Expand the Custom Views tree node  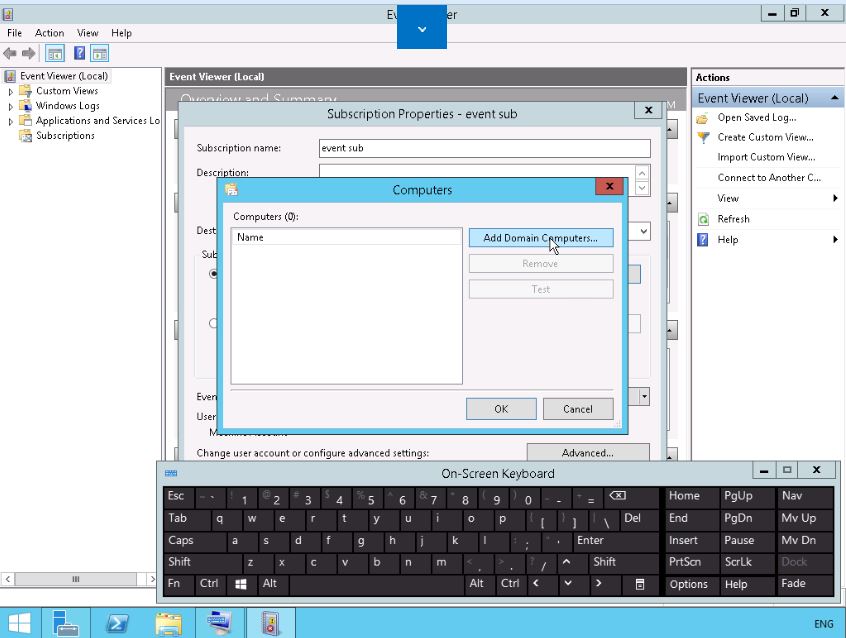click(12, 91)
